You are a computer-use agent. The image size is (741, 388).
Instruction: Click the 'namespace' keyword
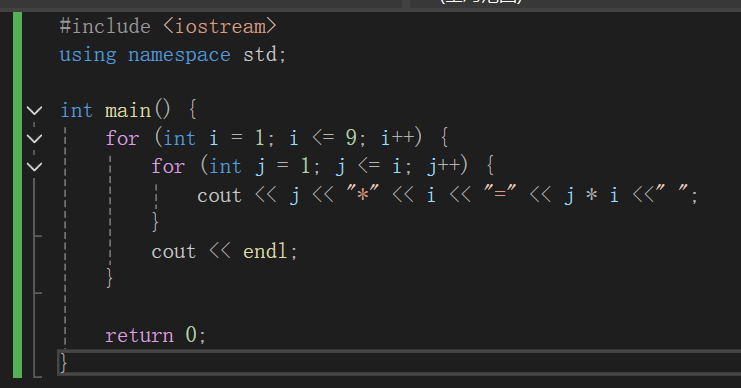click(179, 55)
